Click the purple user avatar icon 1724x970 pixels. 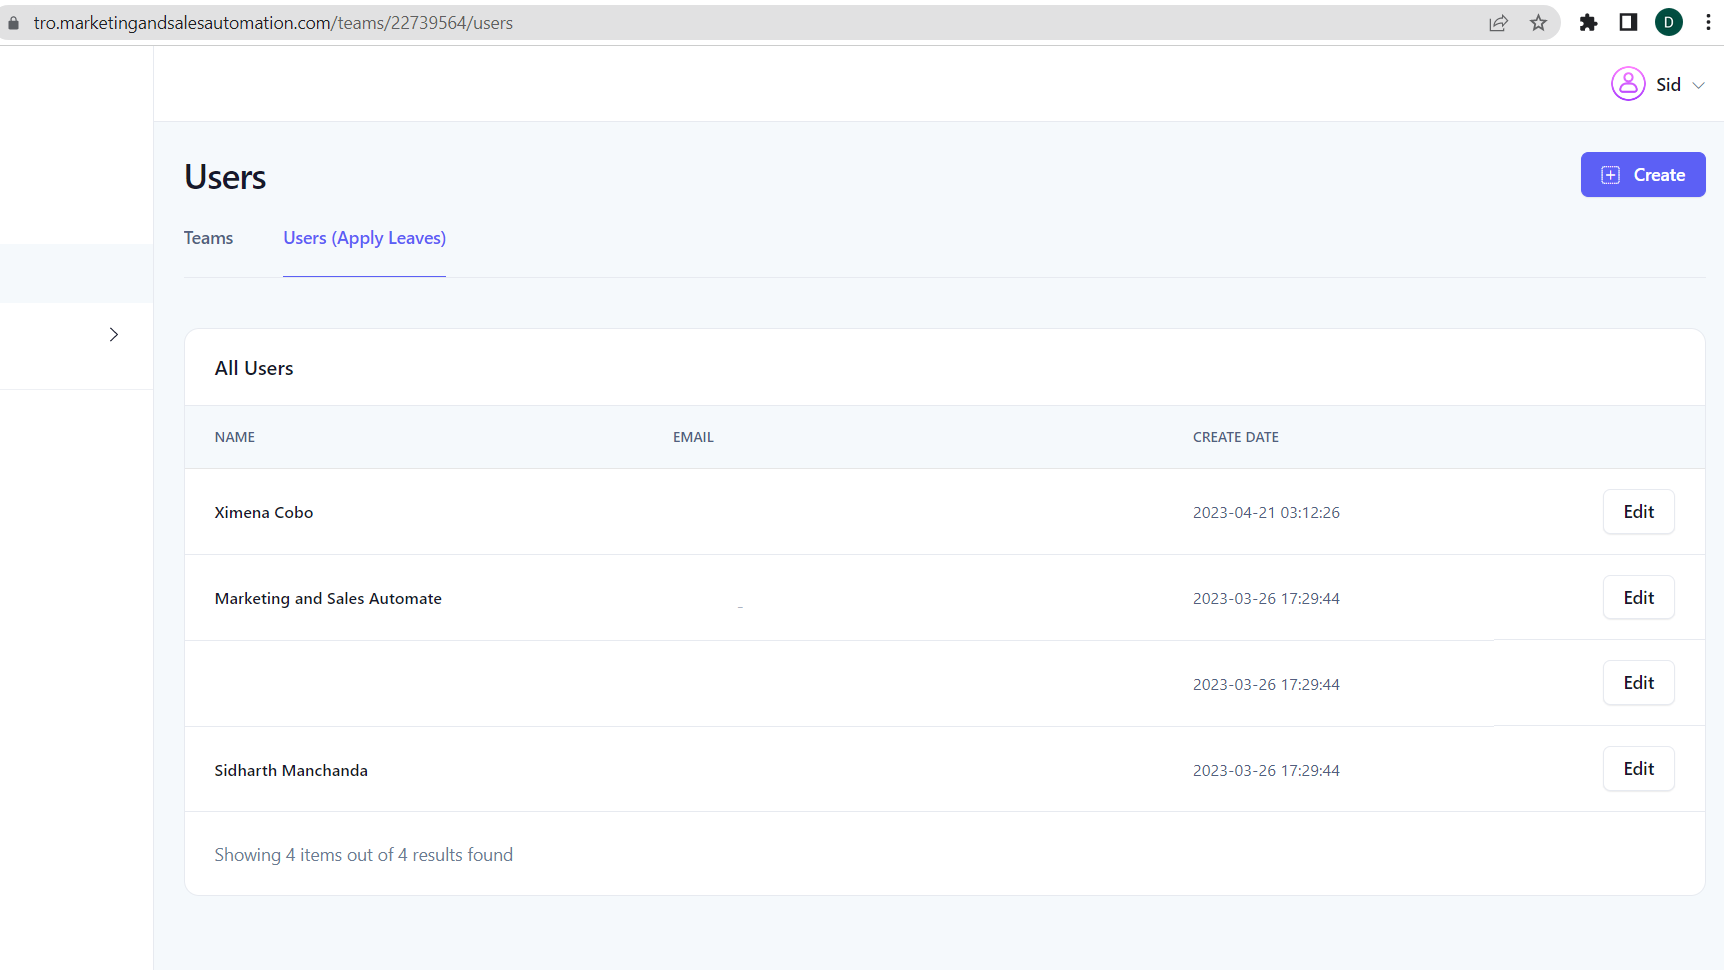tap(1628, 84)
